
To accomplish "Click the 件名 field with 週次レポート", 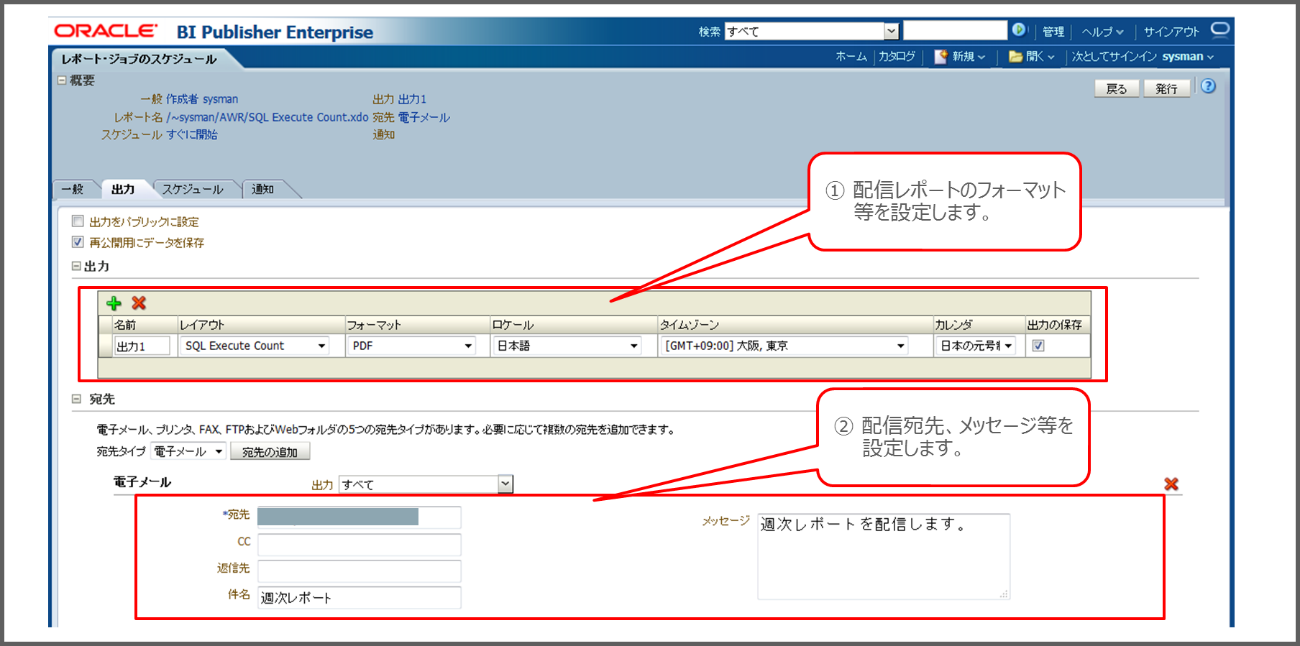I will tap(359, 598).
